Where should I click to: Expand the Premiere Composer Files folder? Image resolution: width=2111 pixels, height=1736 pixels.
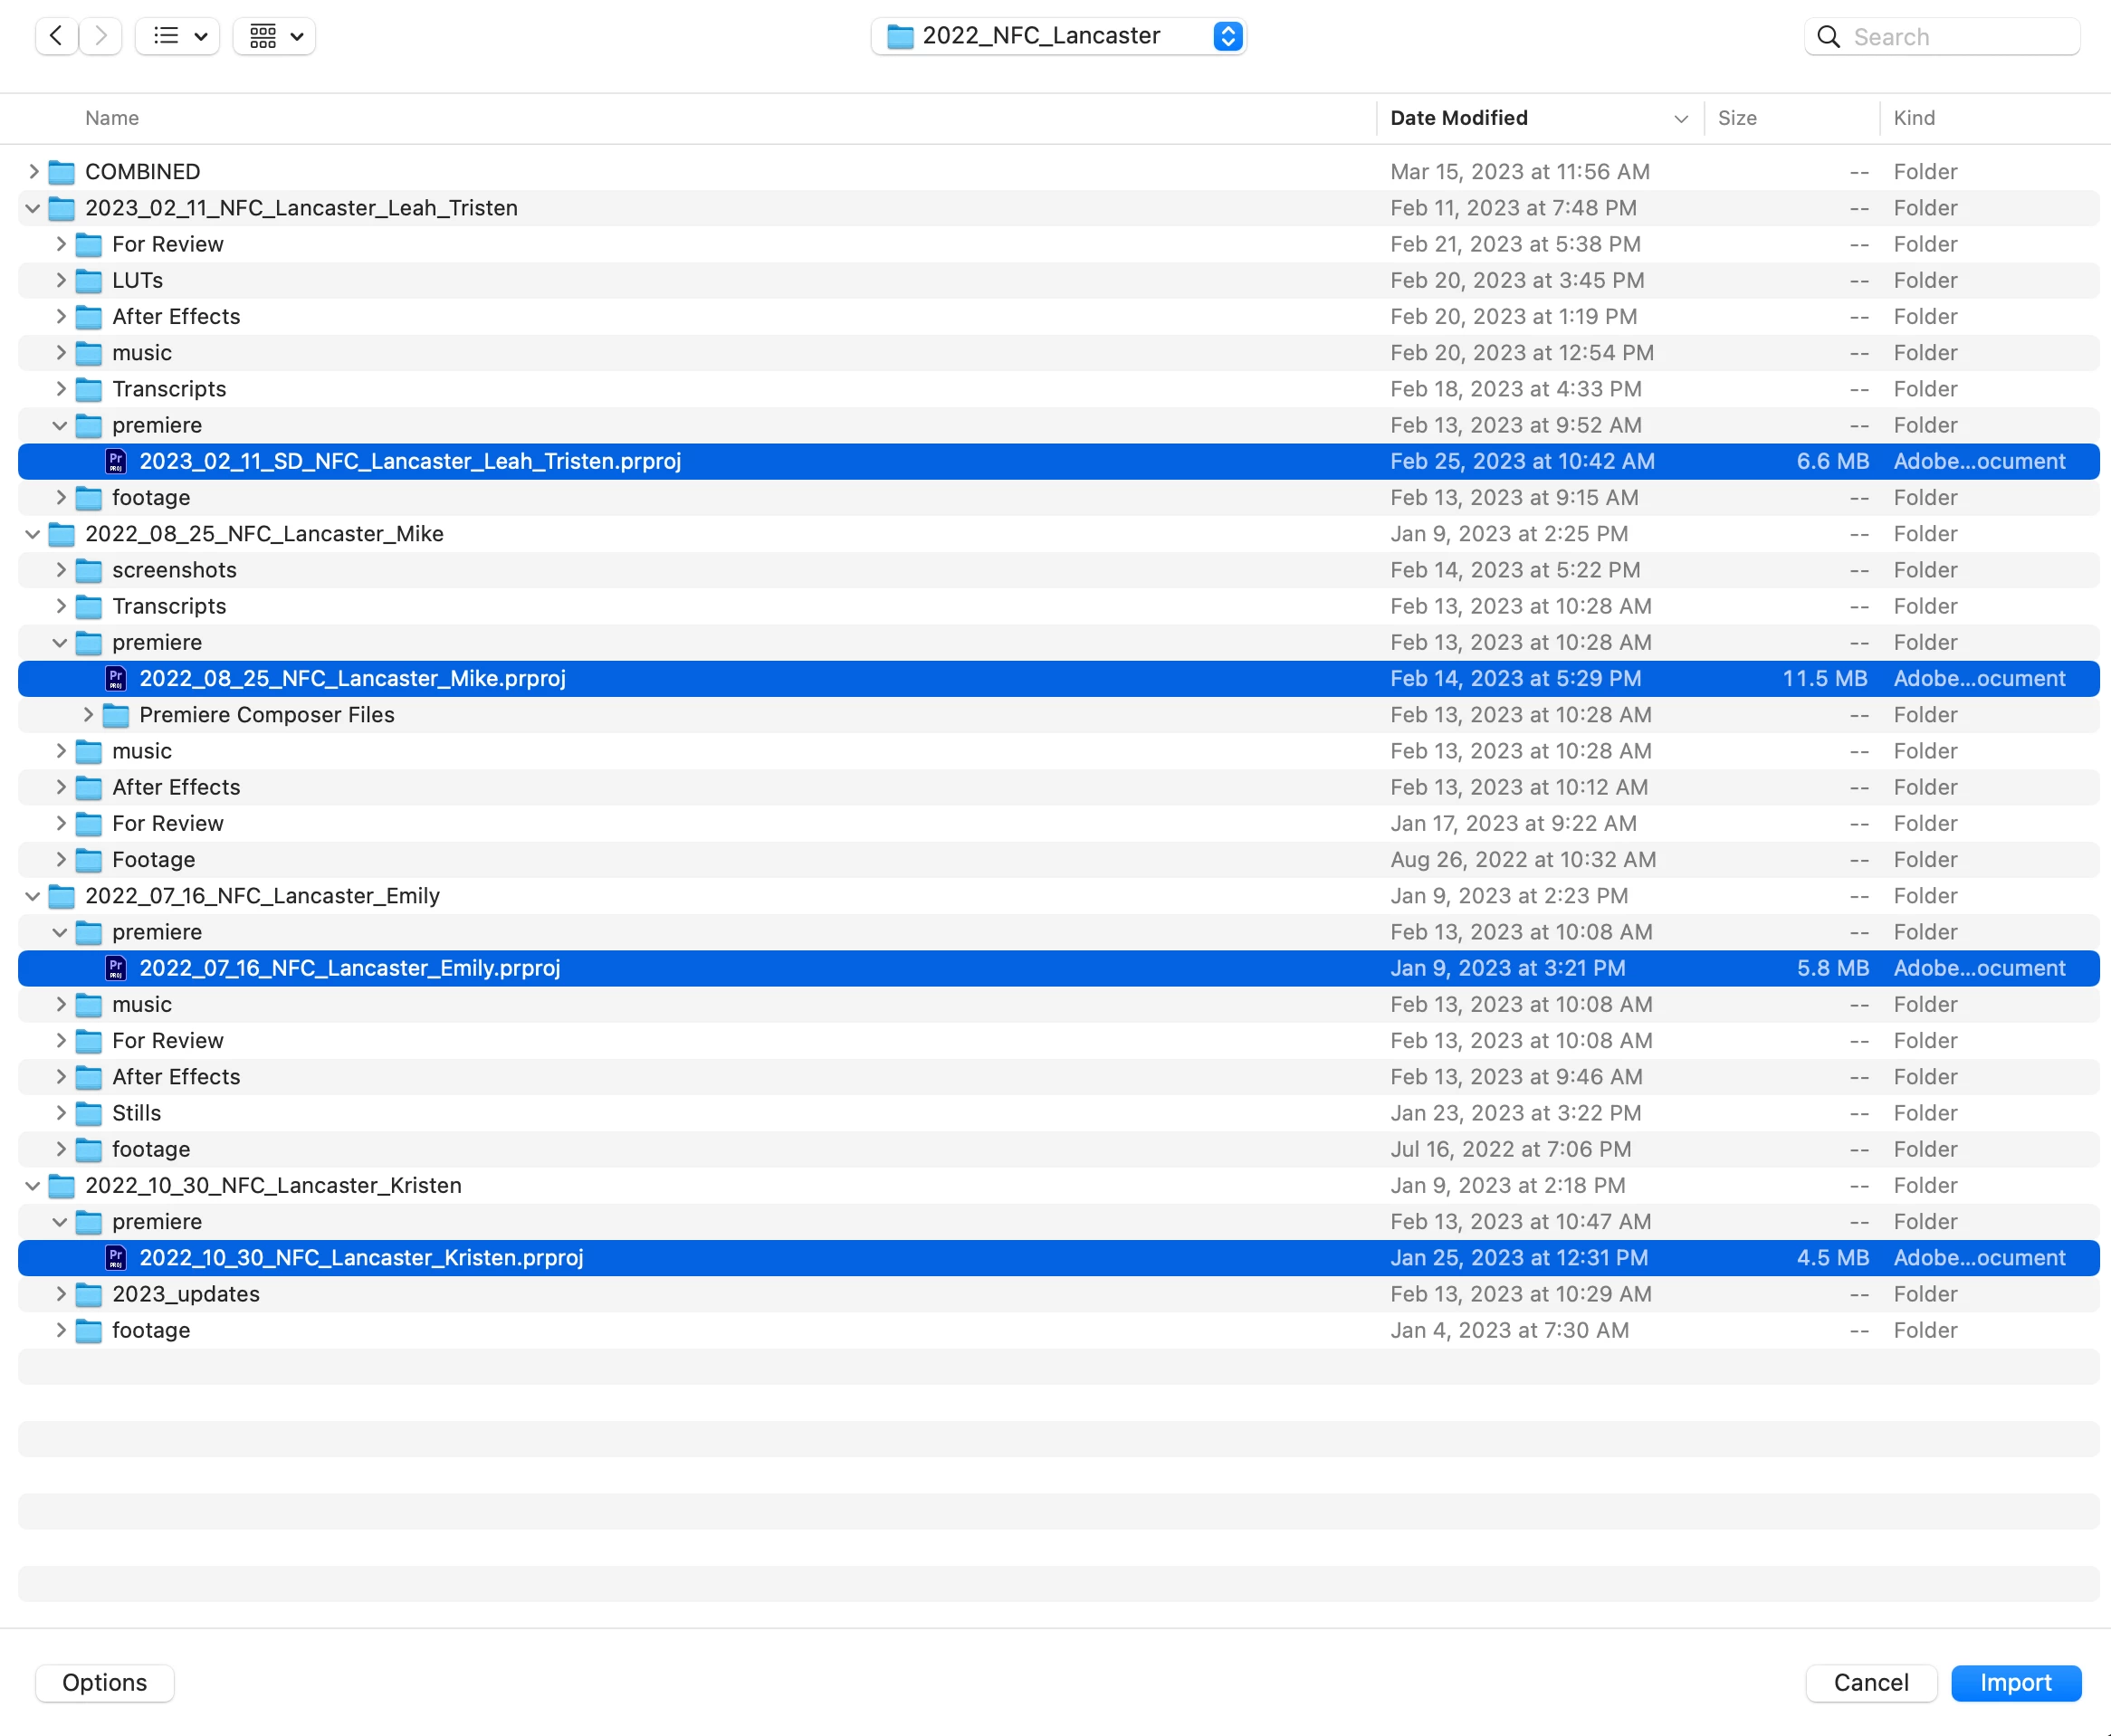88,715
